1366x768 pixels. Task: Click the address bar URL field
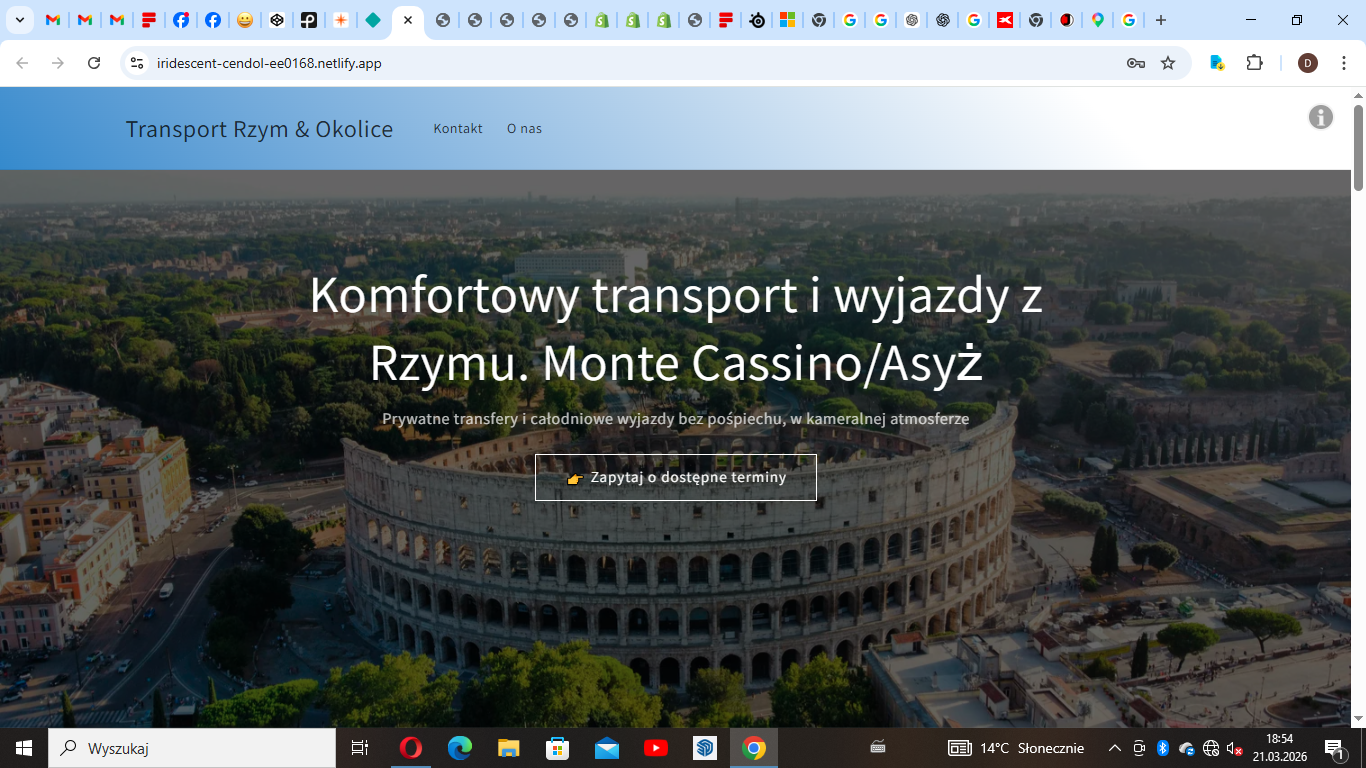click(x=600, y=63)
